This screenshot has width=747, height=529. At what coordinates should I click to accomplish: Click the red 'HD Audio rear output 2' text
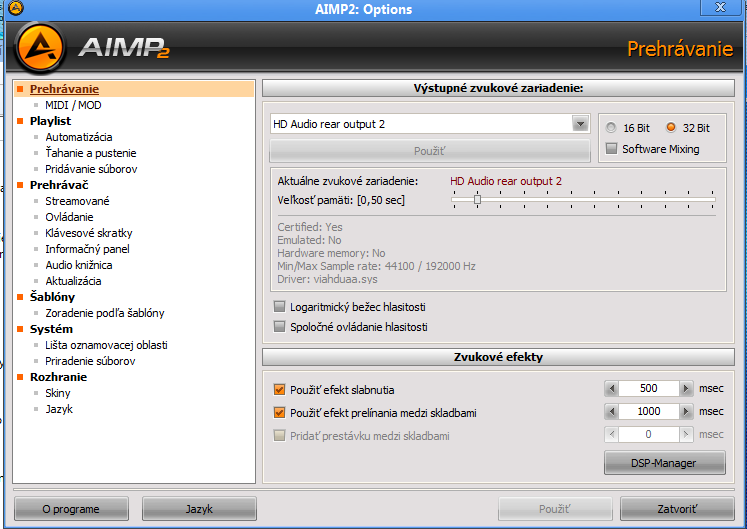click(x=506, y=181)
